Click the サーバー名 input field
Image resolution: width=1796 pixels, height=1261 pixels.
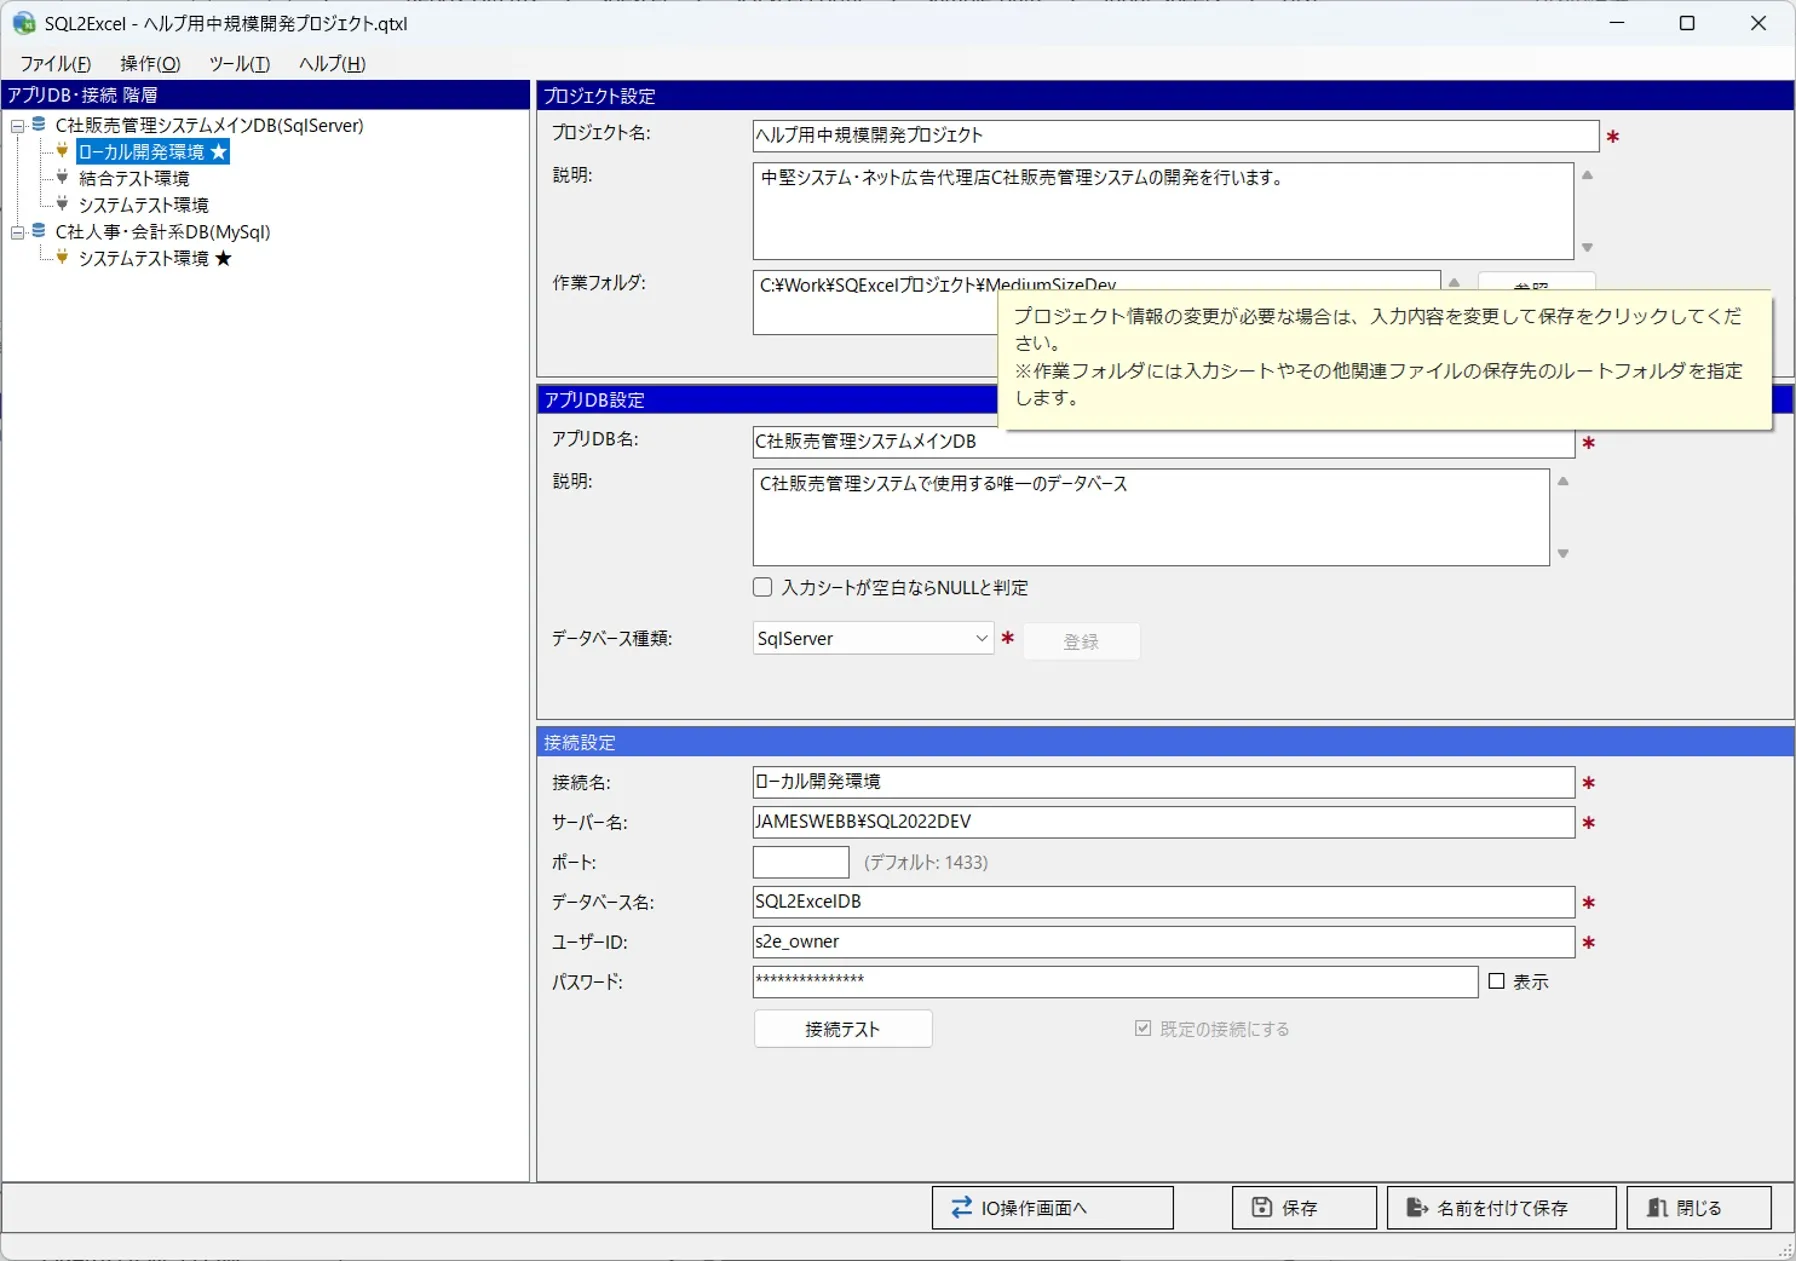tap(1164, 822)
